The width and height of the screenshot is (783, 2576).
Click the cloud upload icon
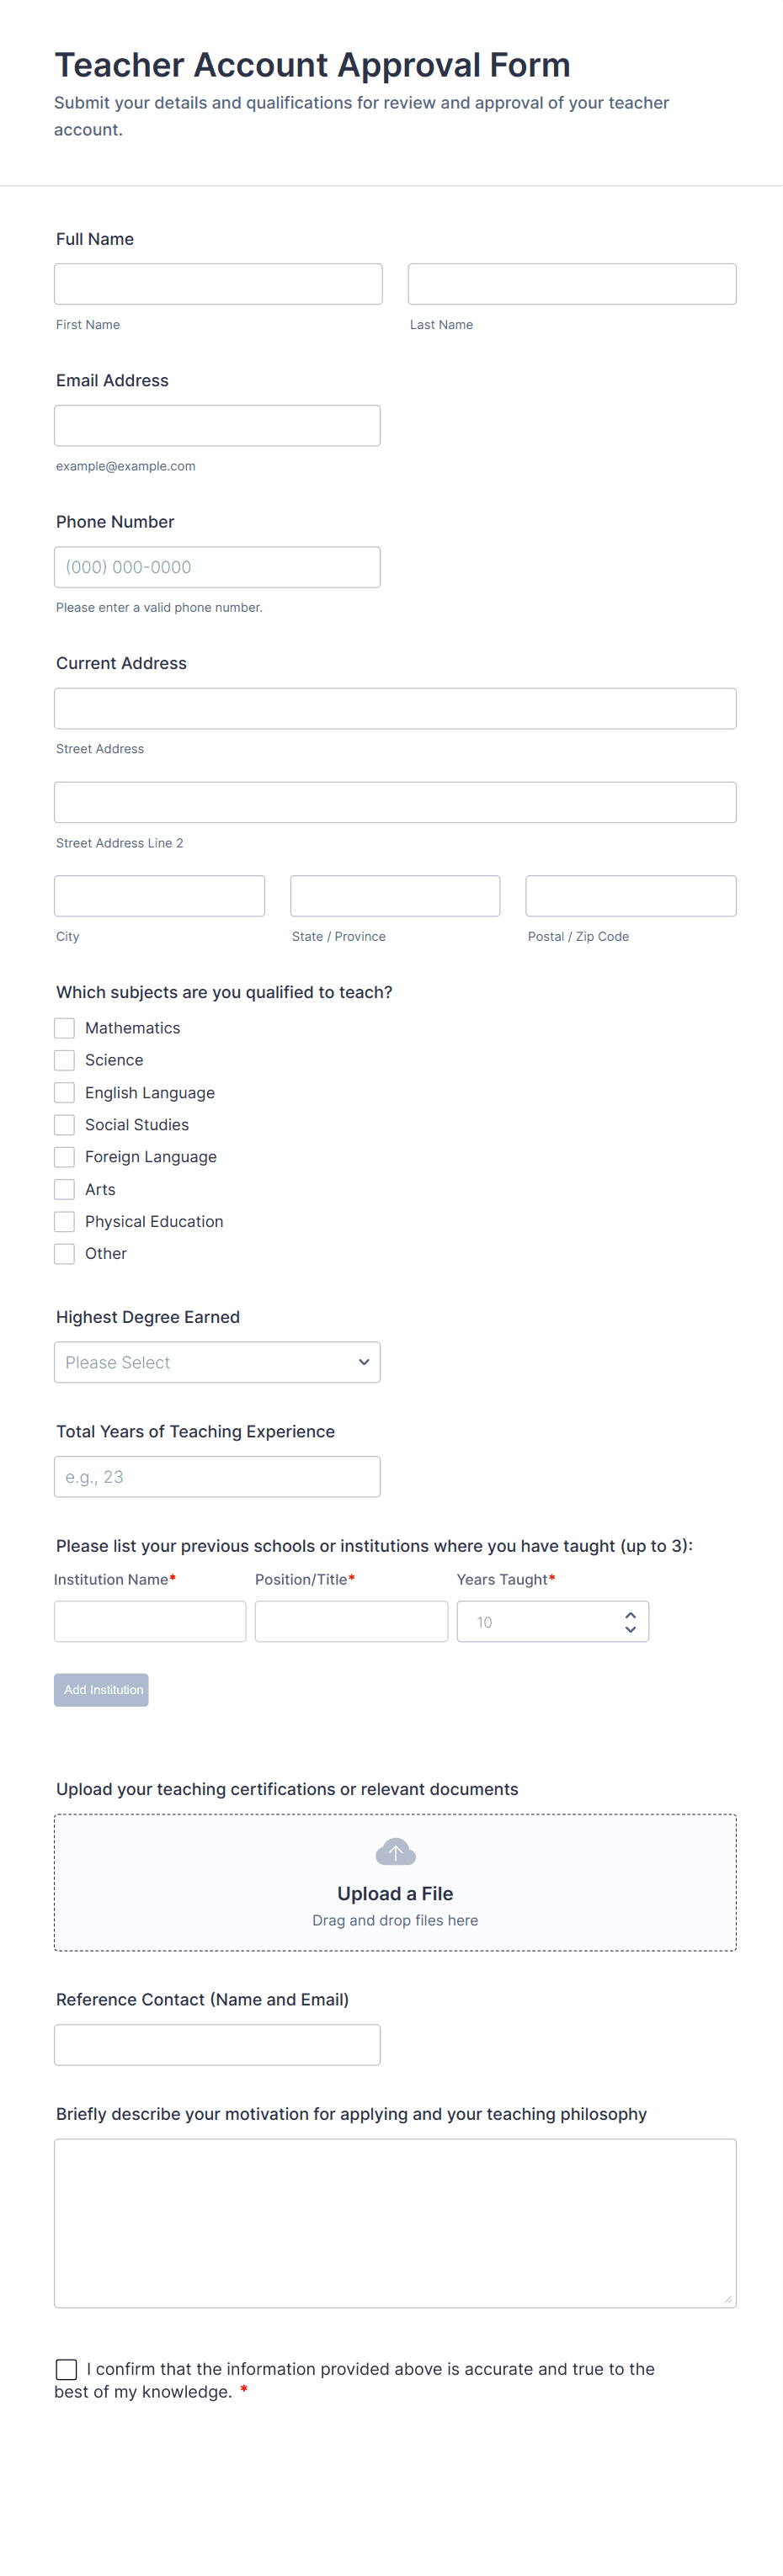tap(395, 1852)
